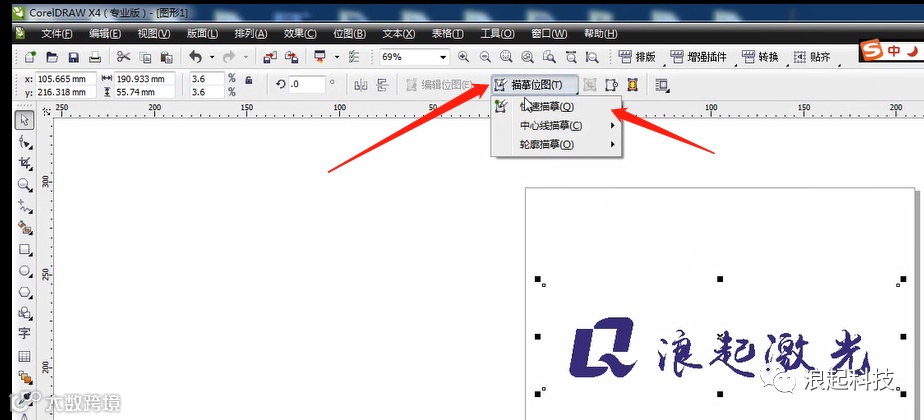
Task: Expand the 中心线描摹(C) submenu
Action: (x=556, y=125)
